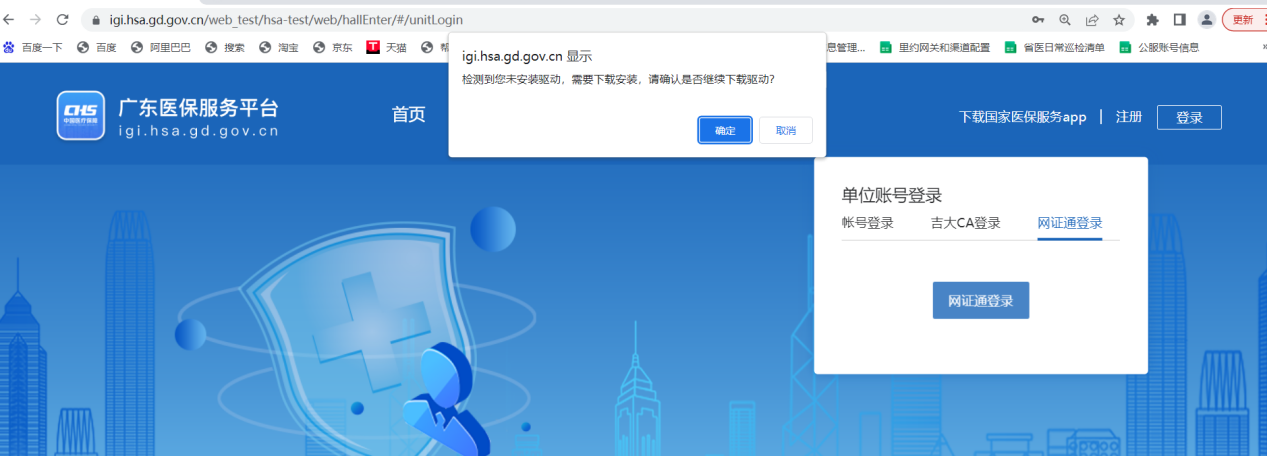Viewport: 1267px width, 456px height.
Task: Click the CHS medical insurance logo
Action: point(80,116)
